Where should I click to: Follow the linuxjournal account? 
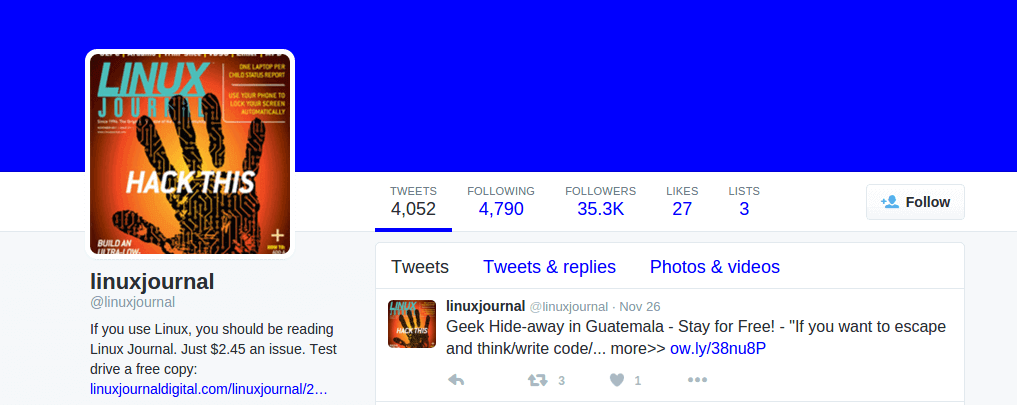(x=915, y=202)
